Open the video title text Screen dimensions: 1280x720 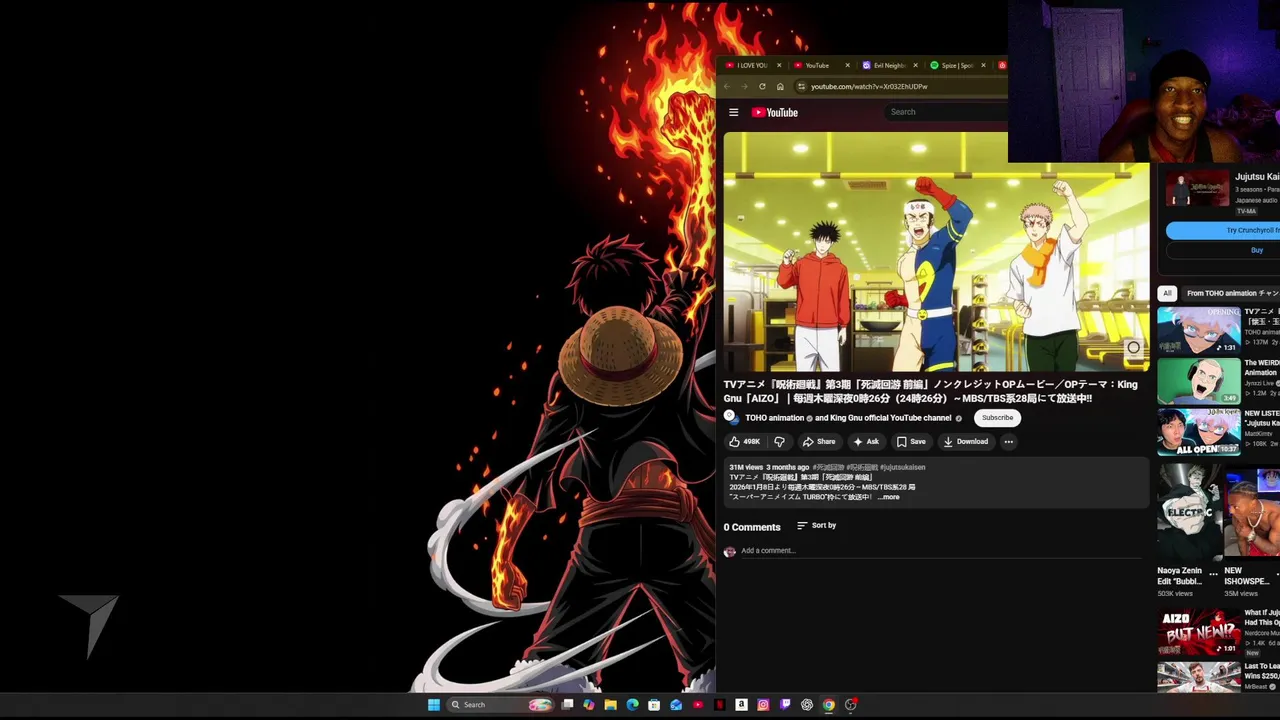pyautogui.click(x=930, y=391)
